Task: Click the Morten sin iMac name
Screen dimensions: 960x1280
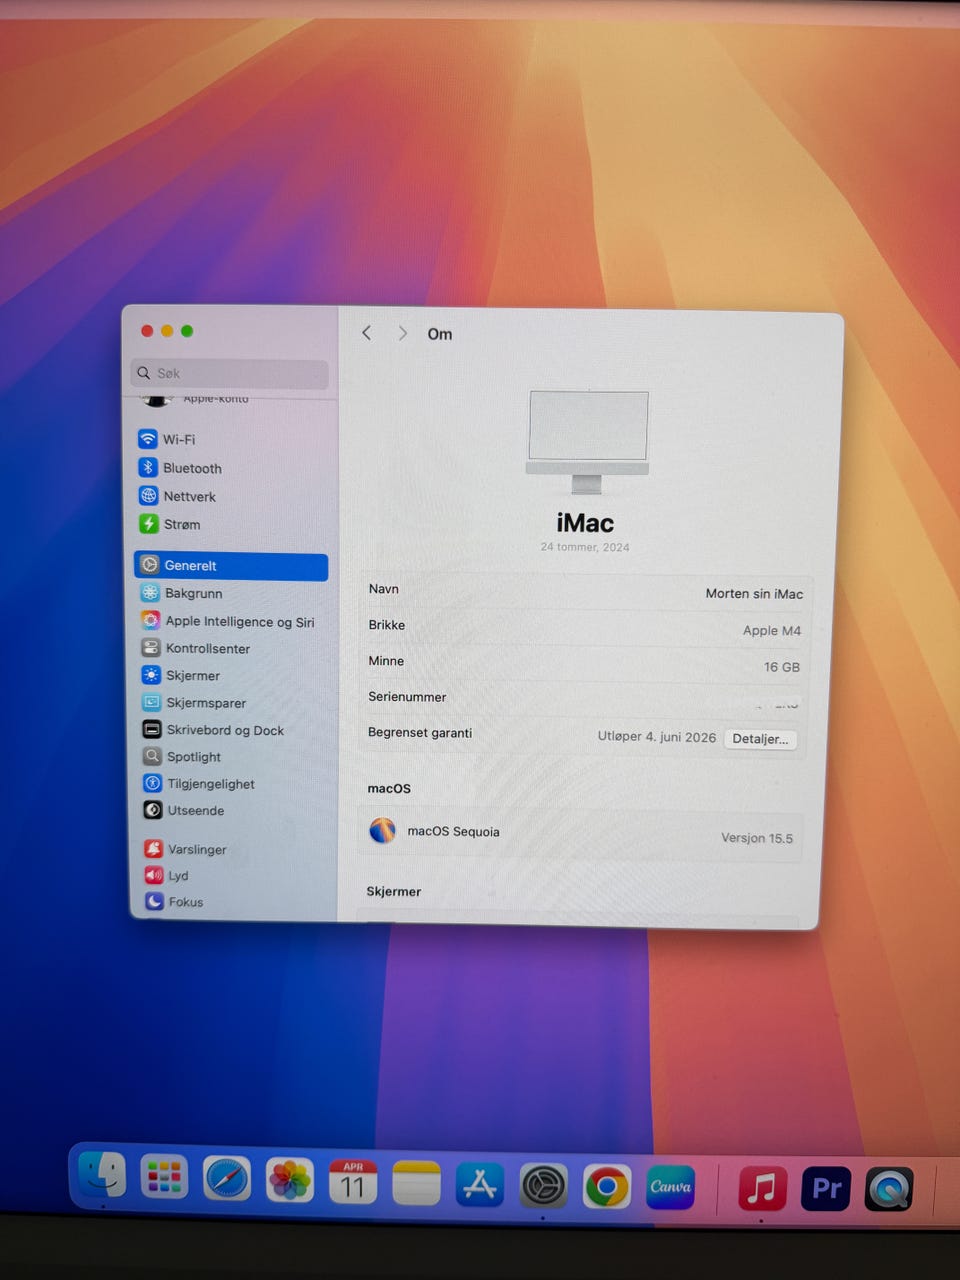Action: click(x=754, y=594)
